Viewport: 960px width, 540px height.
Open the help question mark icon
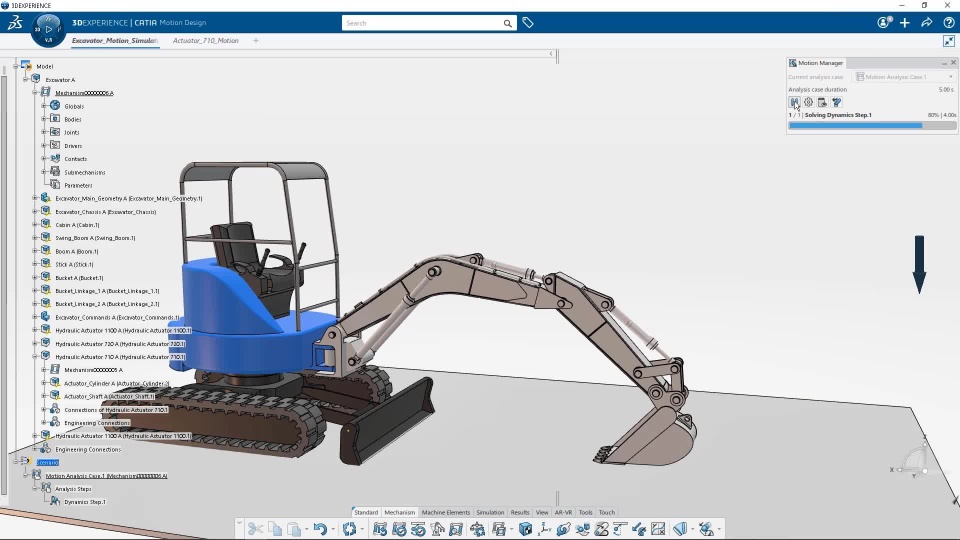tap(948, 23)
